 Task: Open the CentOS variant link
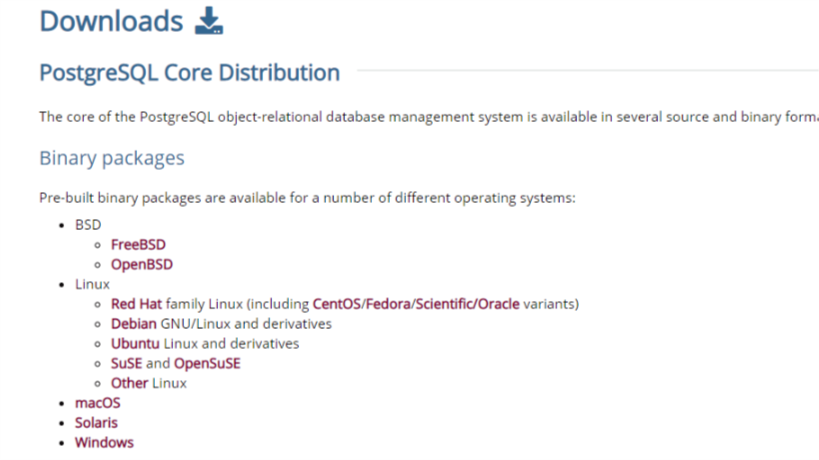(x=337, y=304)
